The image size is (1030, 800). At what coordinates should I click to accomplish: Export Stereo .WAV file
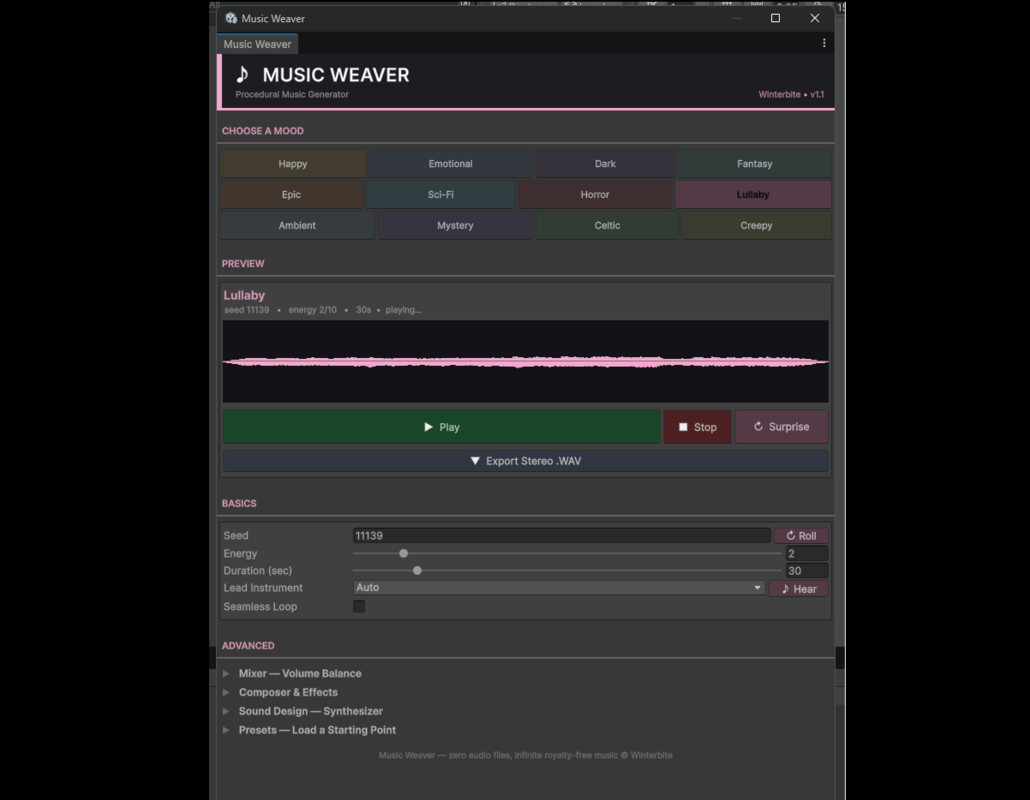pyautogui.click(x=526, y=461)
